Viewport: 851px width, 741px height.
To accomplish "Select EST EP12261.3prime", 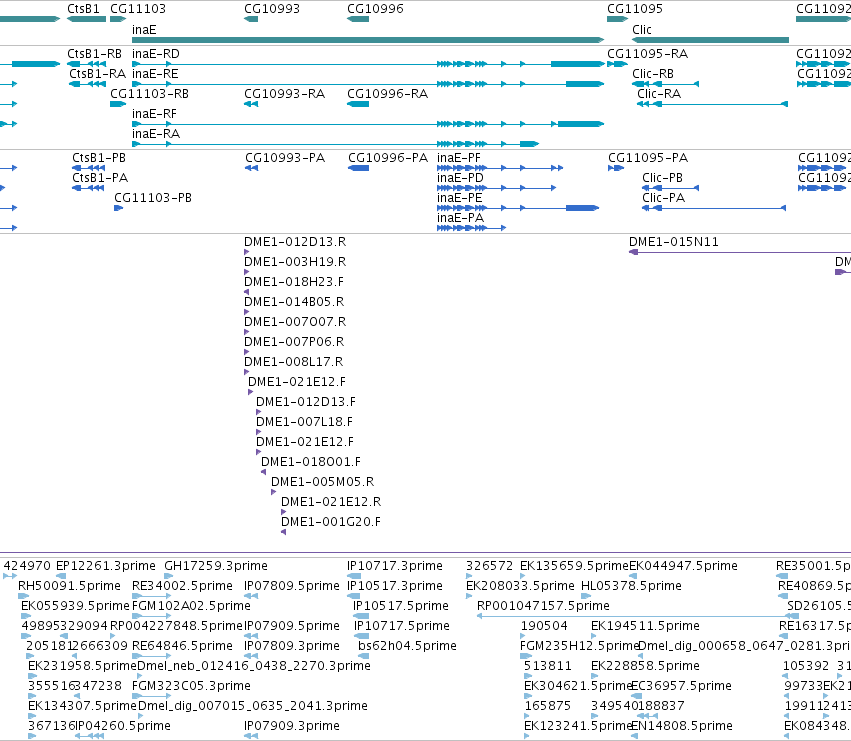I will [105, 566].
